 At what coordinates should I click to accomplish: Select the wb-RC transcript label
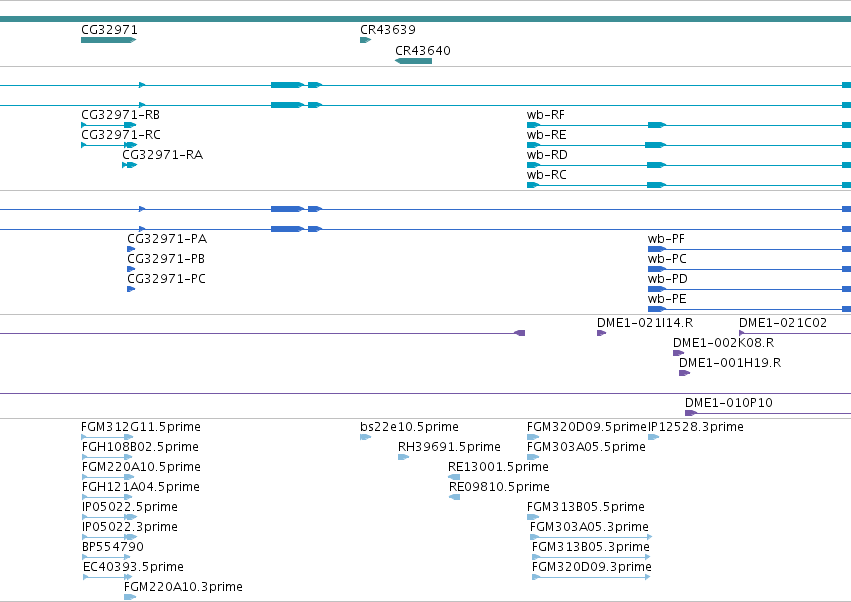tap(547, 175)
